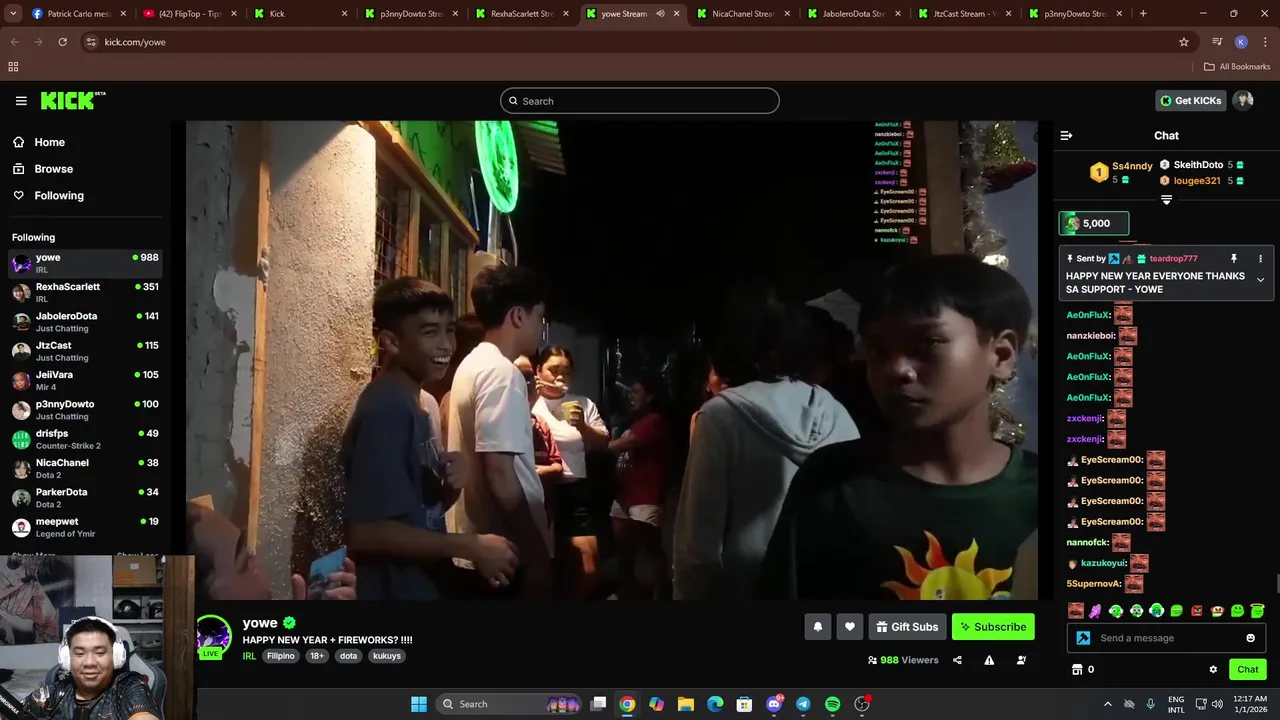Click the green Chat send button

tap(1247, 669)
